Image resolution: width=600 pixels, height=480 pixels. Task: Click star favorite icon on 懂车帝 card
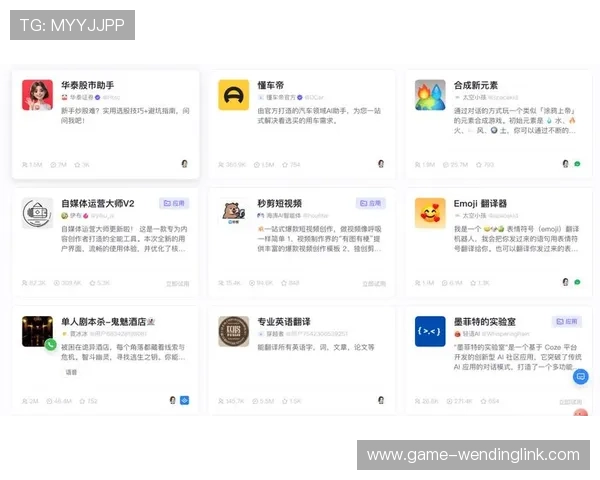pos(285,165)
